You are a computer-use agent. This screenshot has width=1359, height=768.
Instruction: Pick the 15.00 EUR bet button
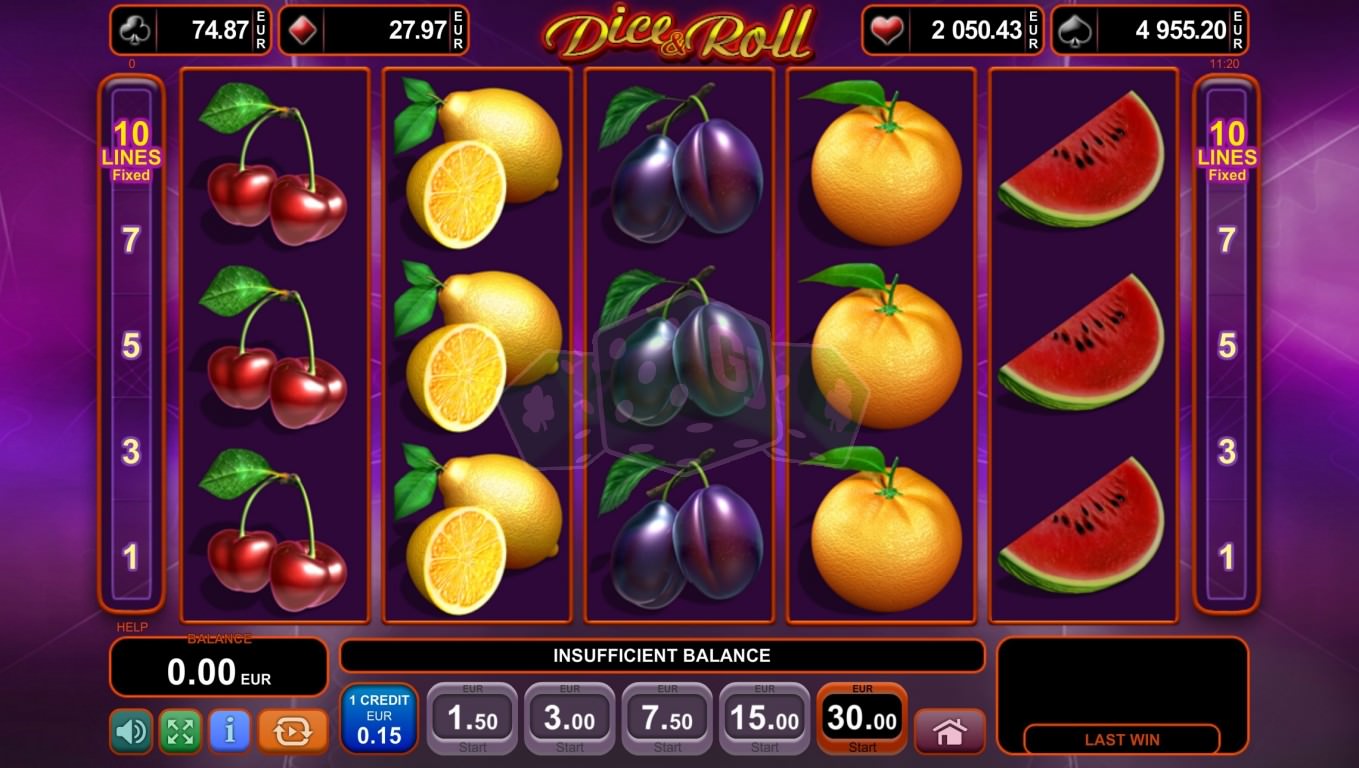765,718
